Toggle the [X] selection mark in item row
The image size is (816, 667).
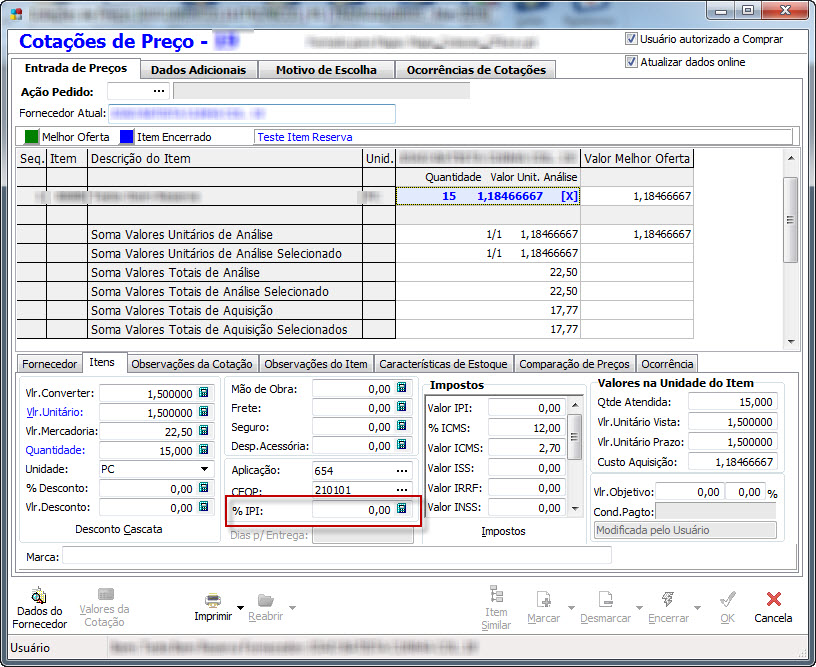pos(569,196)
